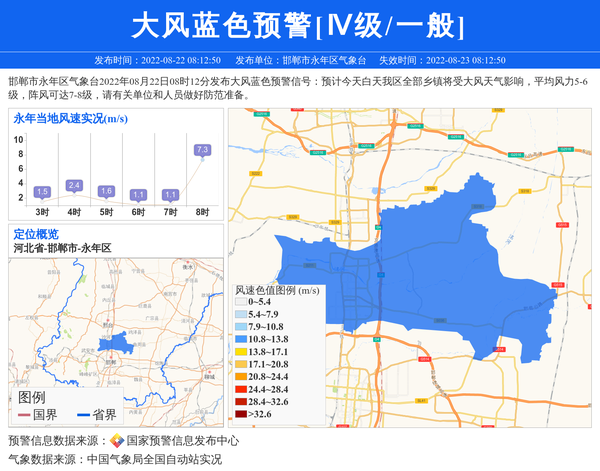Select the >32.6 dark red swatch

coord(241,414)
